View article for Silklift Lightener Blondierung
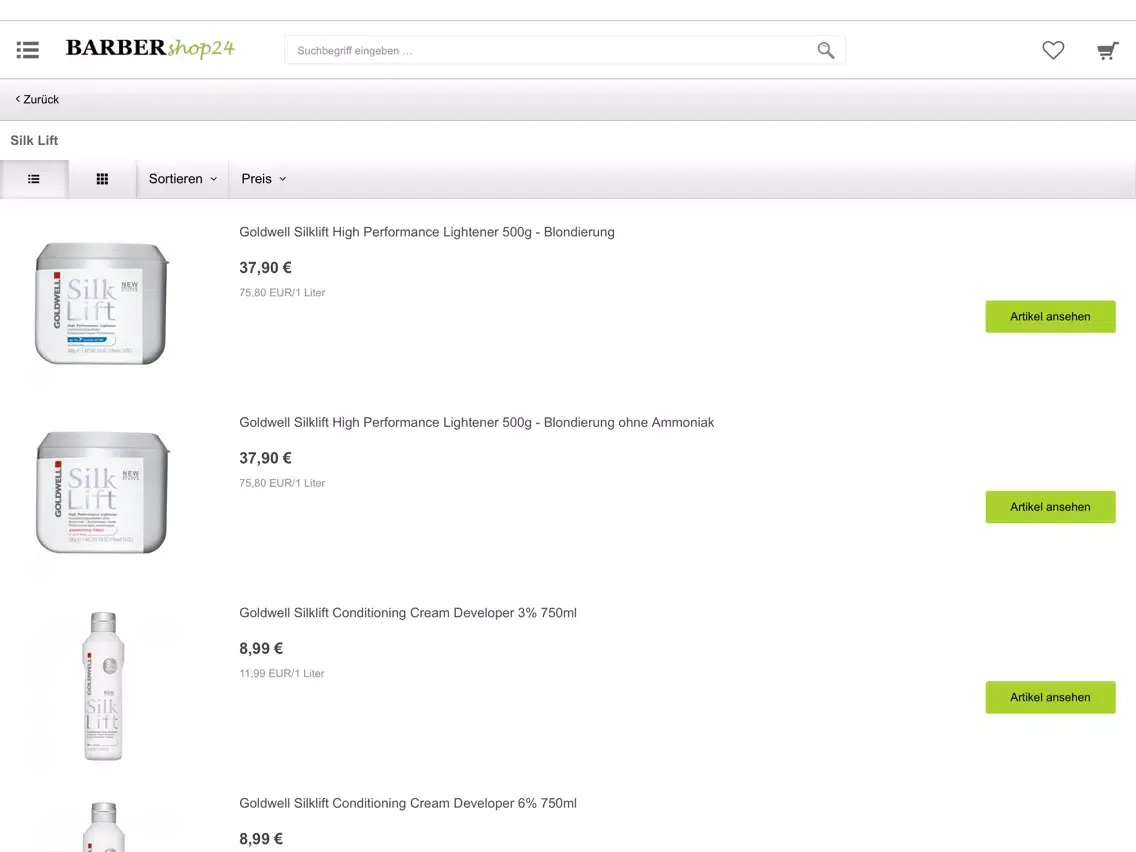The width and height of the screenshot is (1136, 852). [x=1050, y=317]
